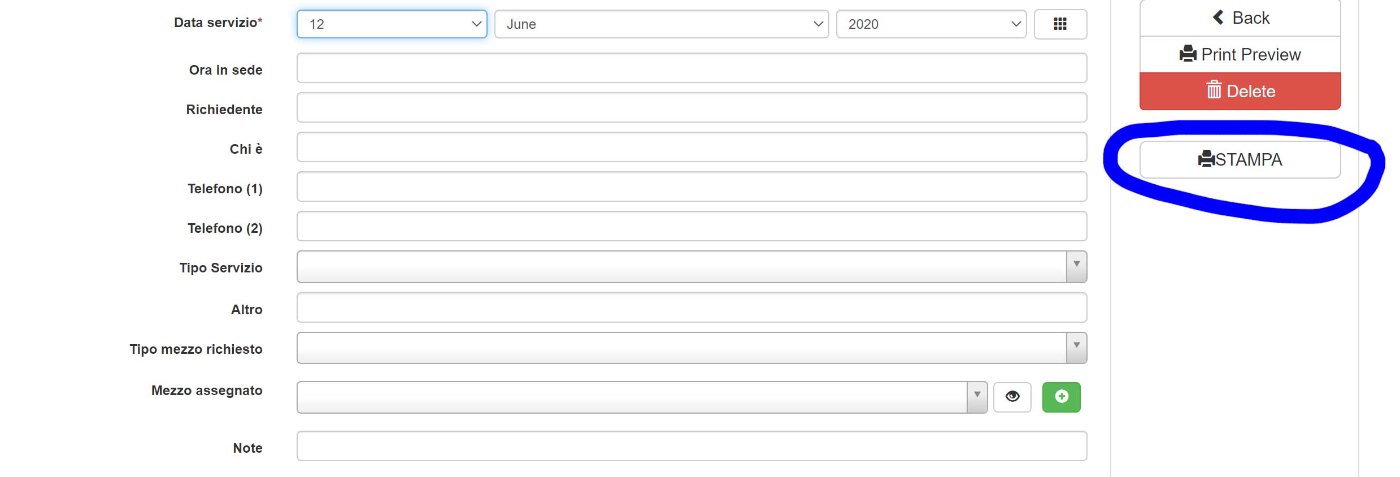Focus the Note input field
Screen dimensions: 1400x477
coord(692,446)
